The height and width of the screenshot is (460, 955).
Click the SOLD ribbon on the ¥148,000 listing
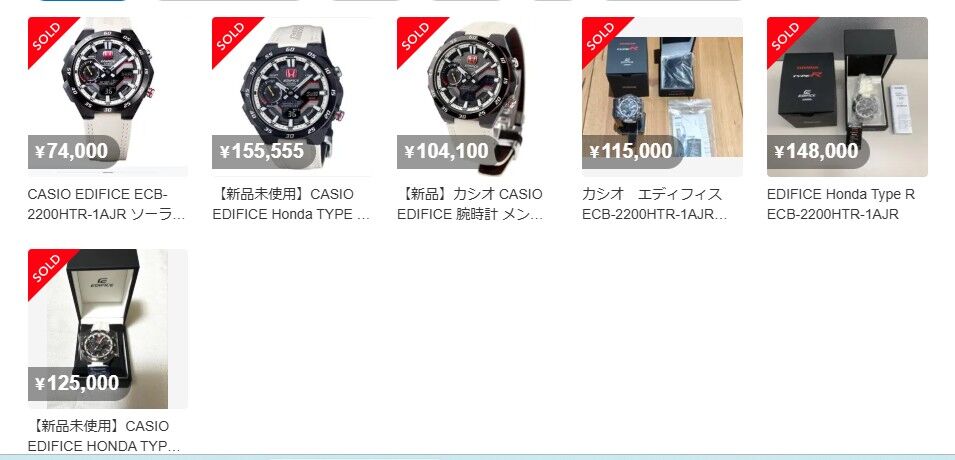785,36
